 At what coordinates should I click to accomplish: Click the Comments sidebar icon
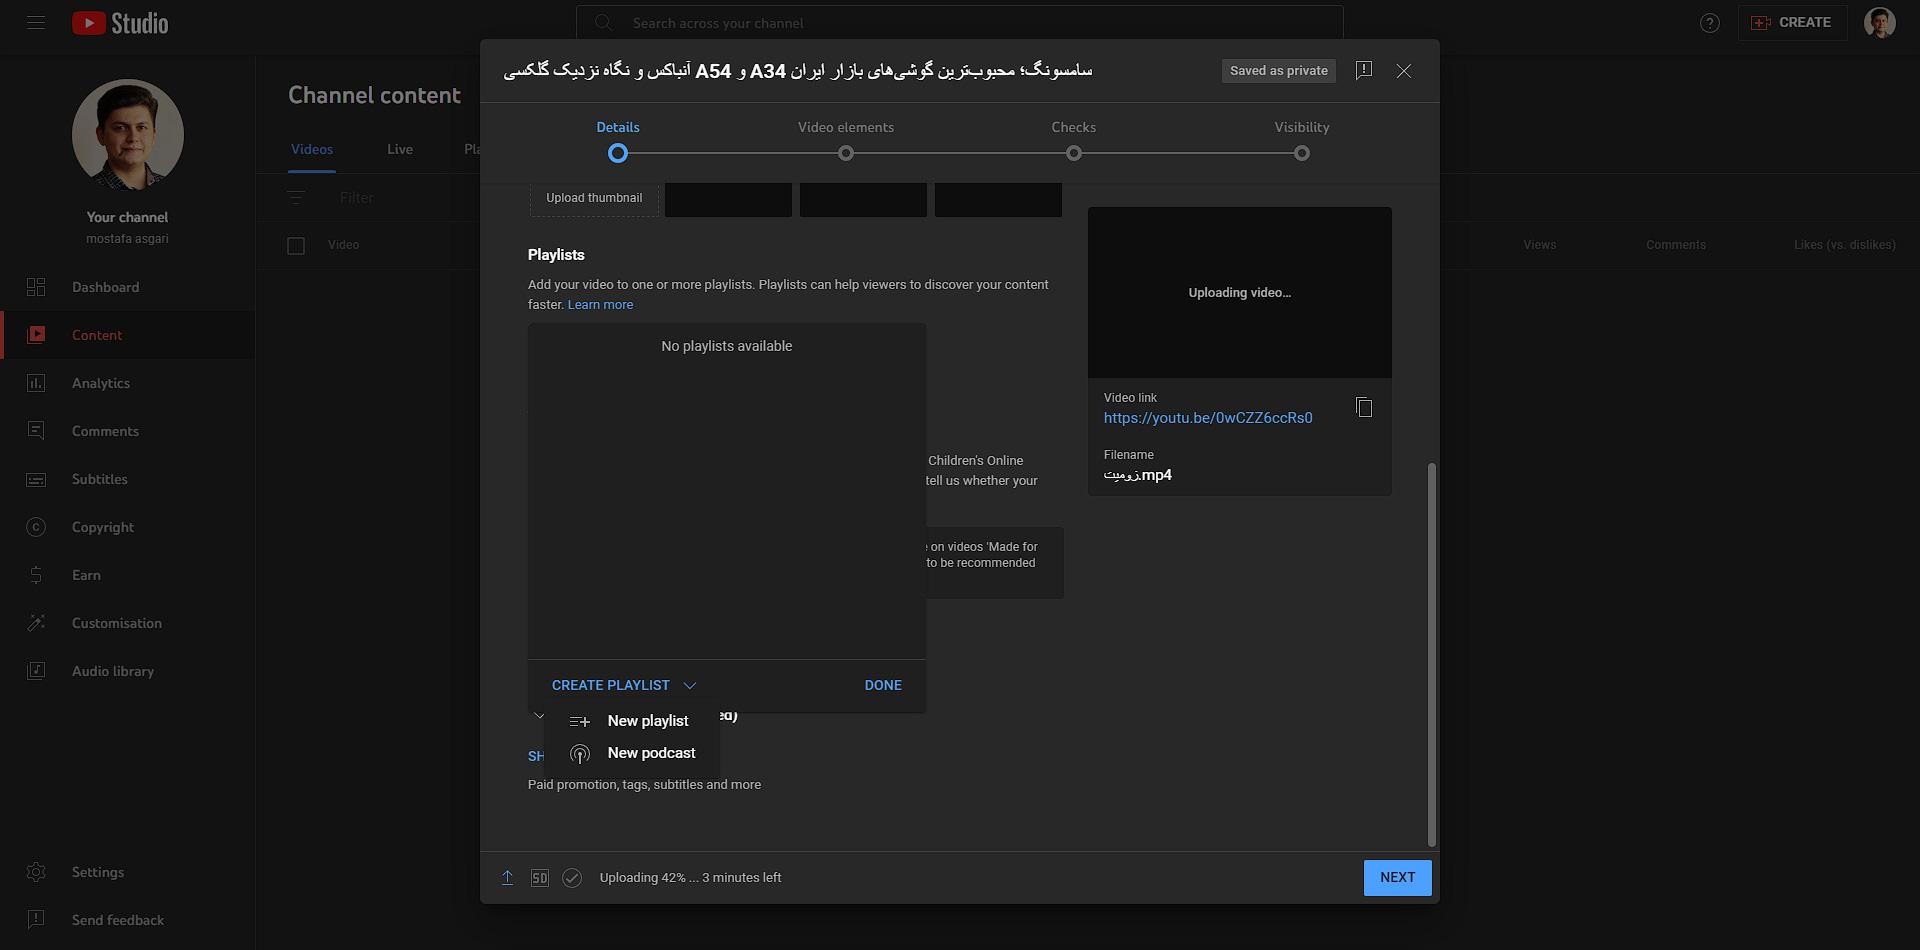(x=36, y=431)
